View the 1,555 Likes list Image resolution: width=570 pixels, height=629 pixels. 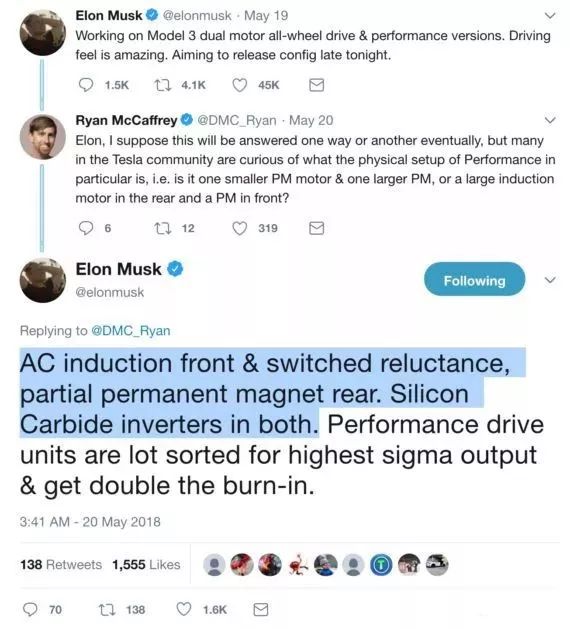tap(146, 564)
